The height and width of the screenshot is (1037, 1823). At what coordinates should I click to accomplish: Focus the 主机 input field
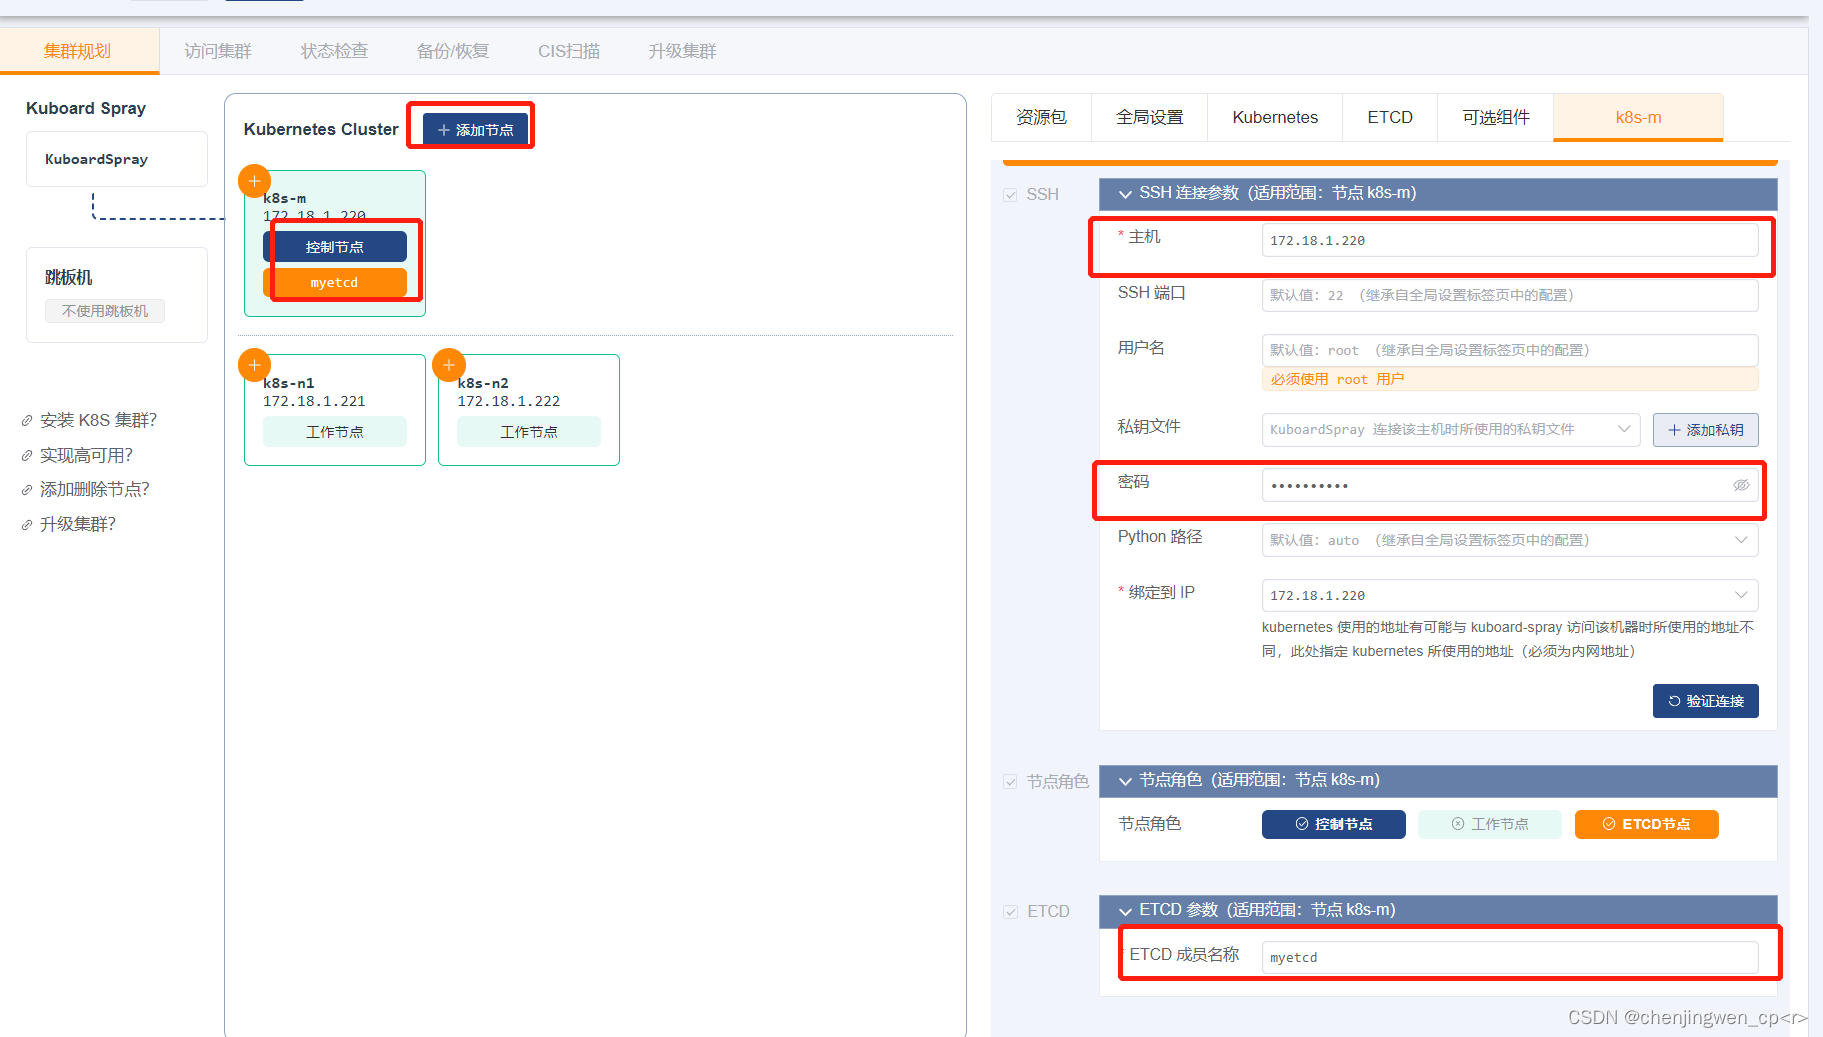(1509, 240)
